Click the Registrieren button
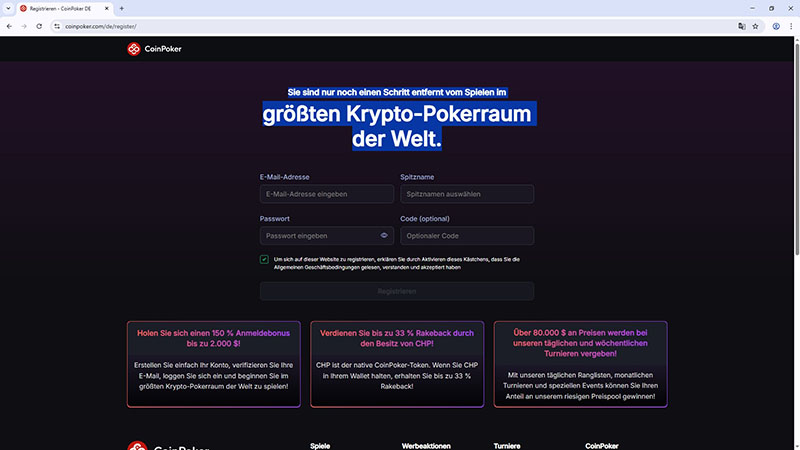800x450 pixels. (397, 291)
